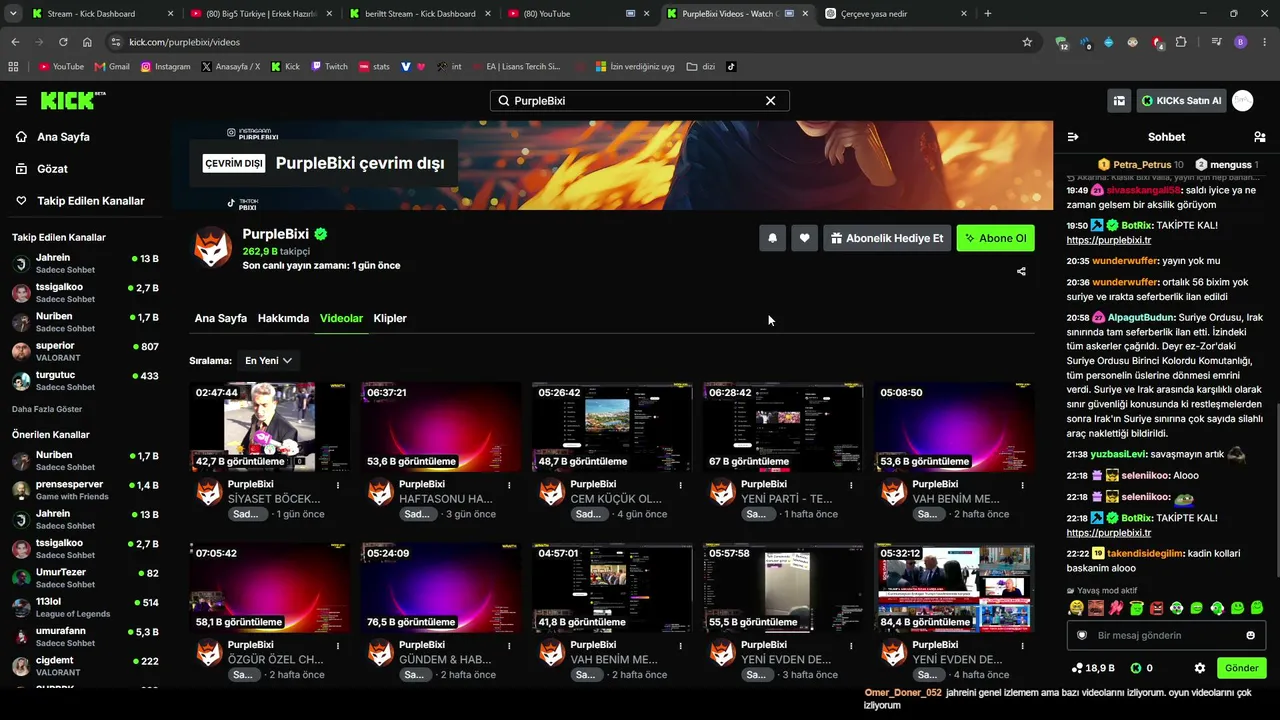Reload the current page
Viewport: 1280px width, 720px height.
(63, 42)
